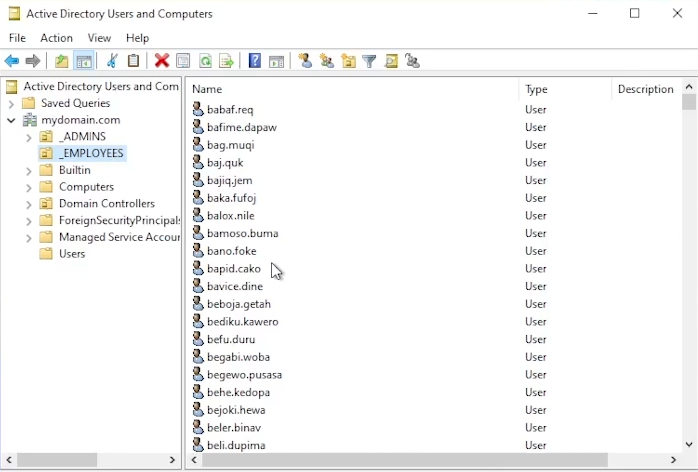Image resolution: width=698 pixels, height=472 pixels.
Task: Click the Forward arrow in toolbar
Action: pos(33,61)
